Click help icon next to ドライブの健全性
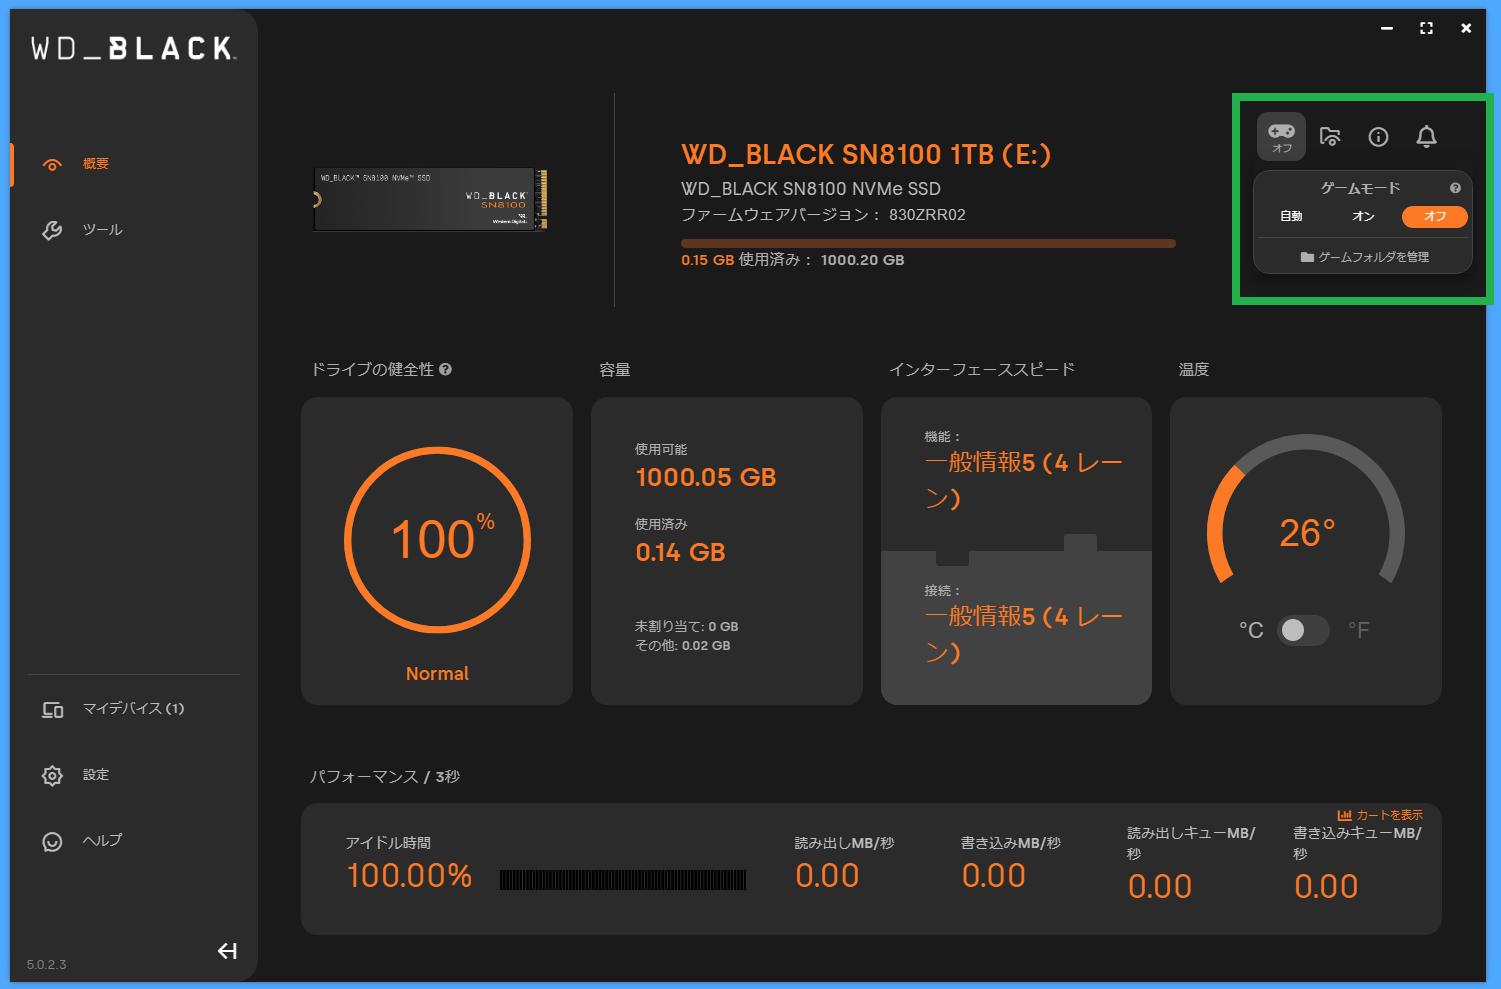 click(x=446, y=369)
